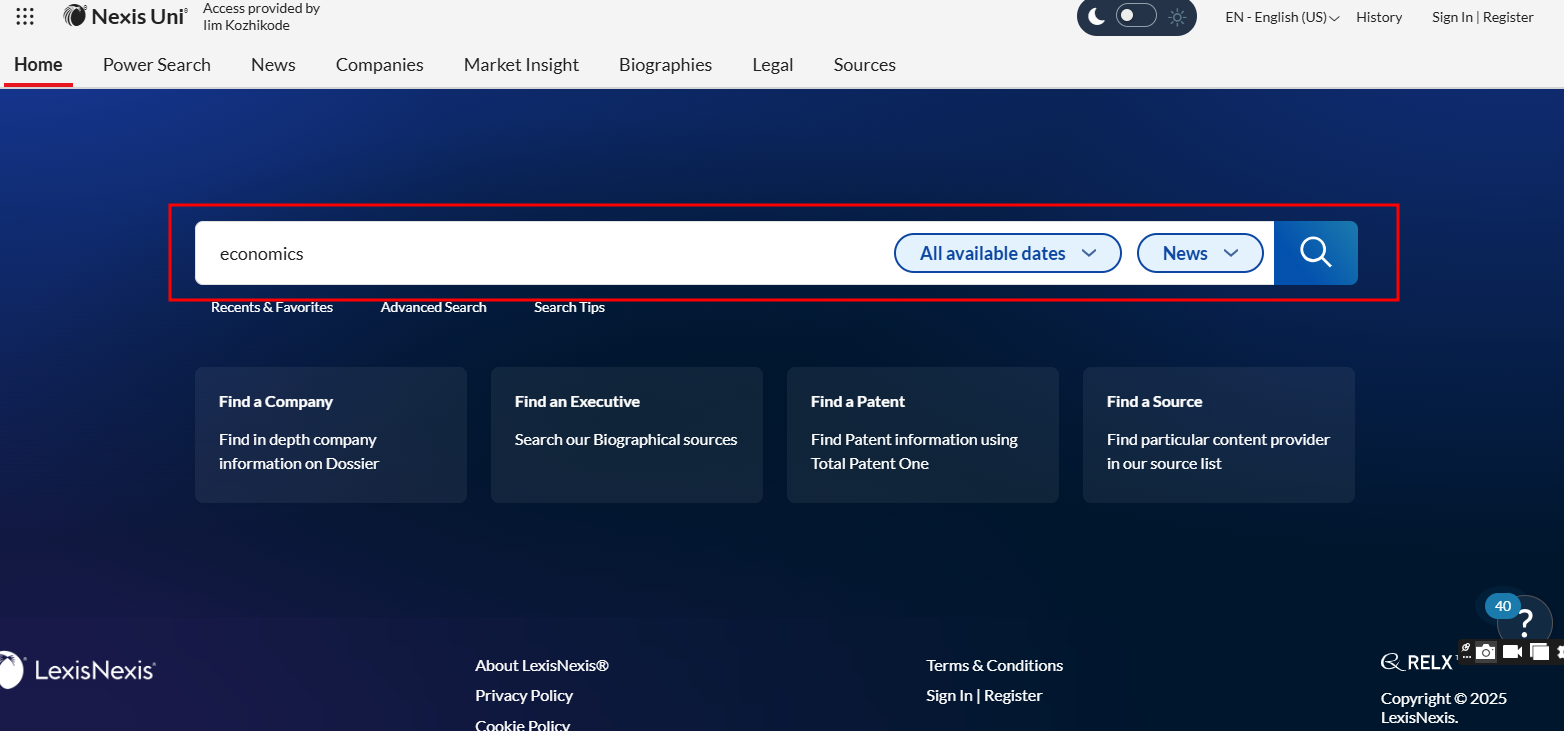Click the RELX logo in footer
The image size is (1564, 731).
1416,662
